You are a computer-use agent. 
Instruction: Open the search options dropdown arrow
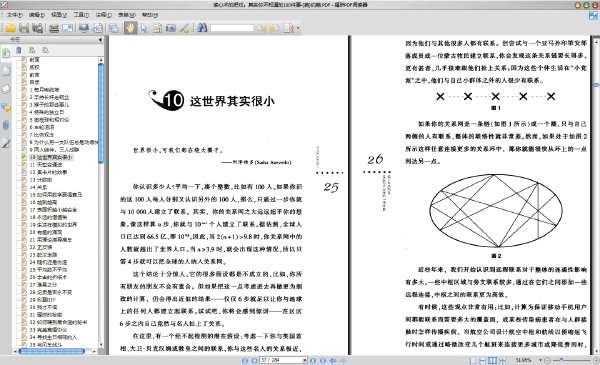(x=298, y=28)
